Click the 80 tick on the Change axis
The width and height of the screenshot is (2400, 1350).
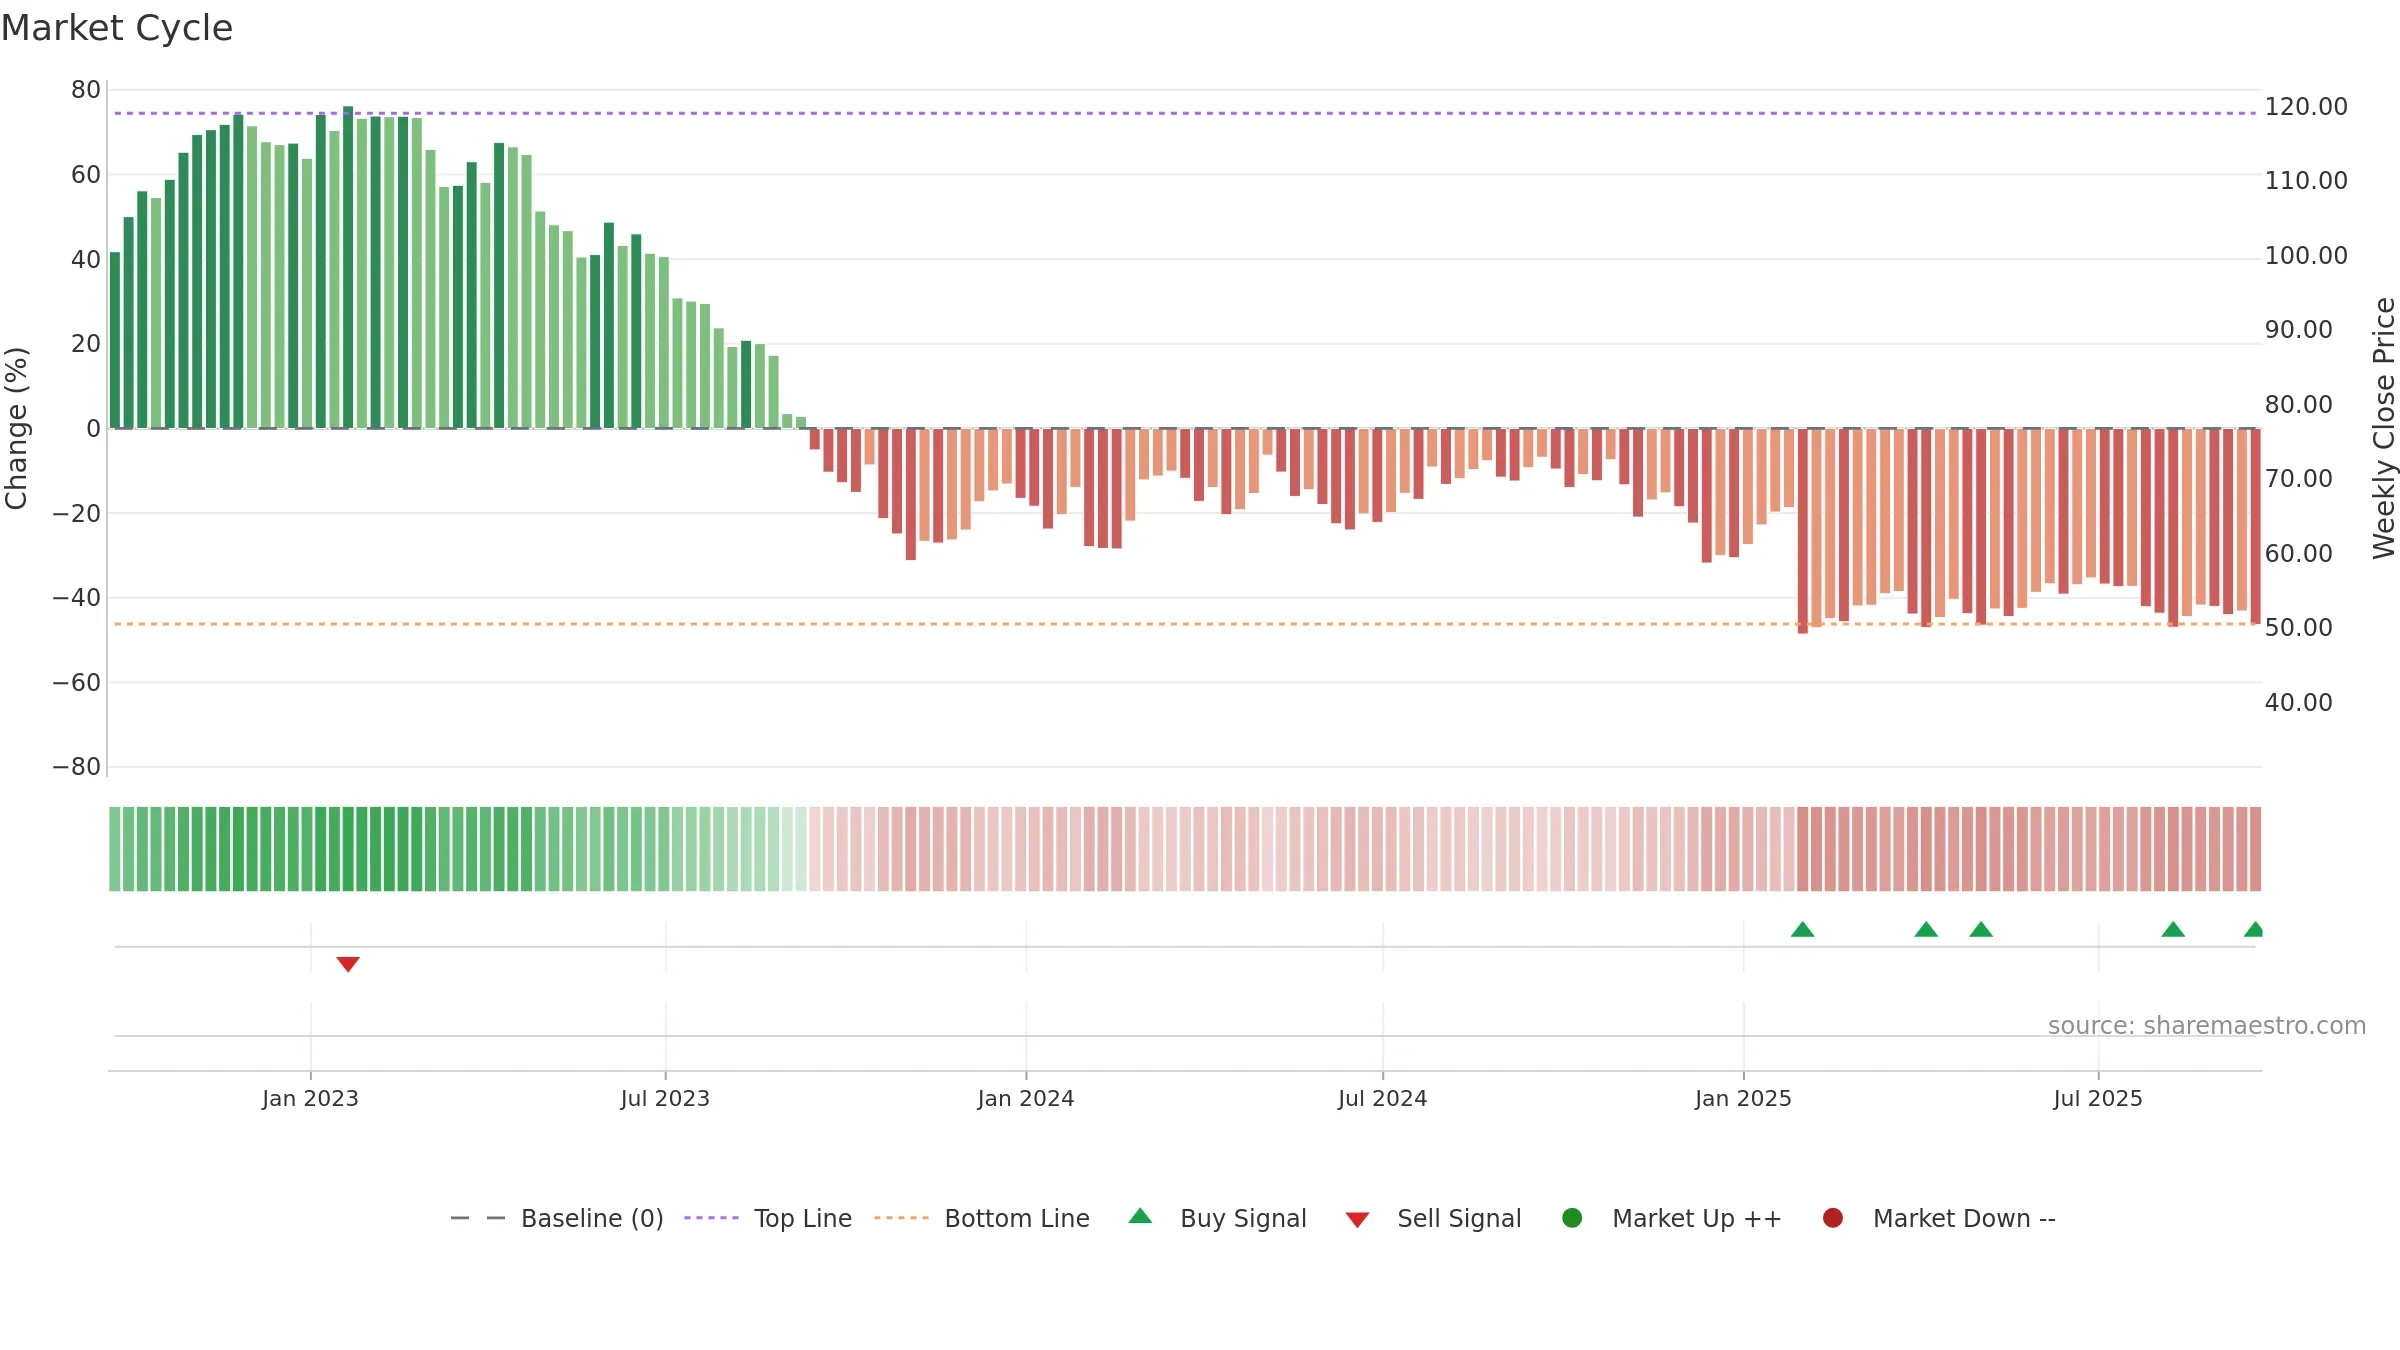point(86,90)
